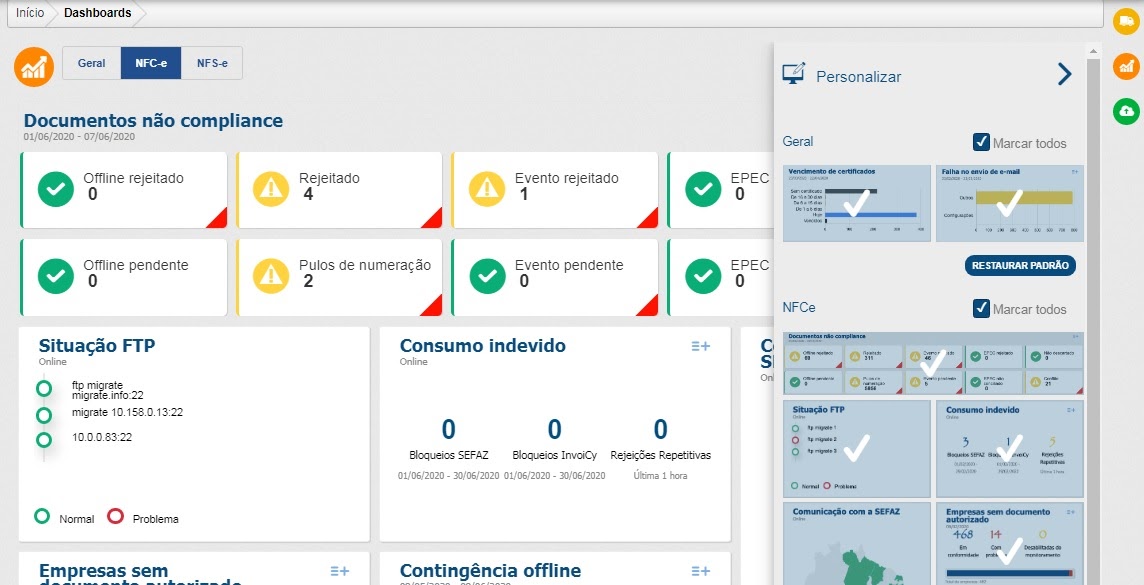
Task: Open the Pulos de numeração card
Action: [340, 274]
